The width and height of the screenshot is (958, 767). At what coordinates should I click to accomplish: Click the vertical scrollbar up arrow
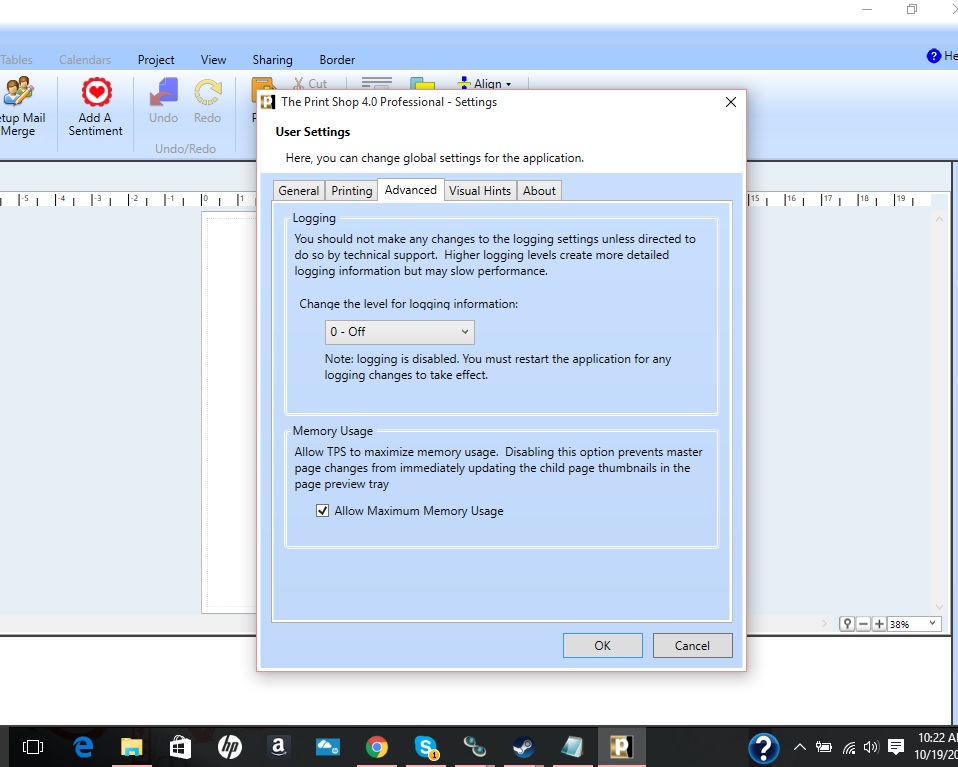[x=940, y=219]
